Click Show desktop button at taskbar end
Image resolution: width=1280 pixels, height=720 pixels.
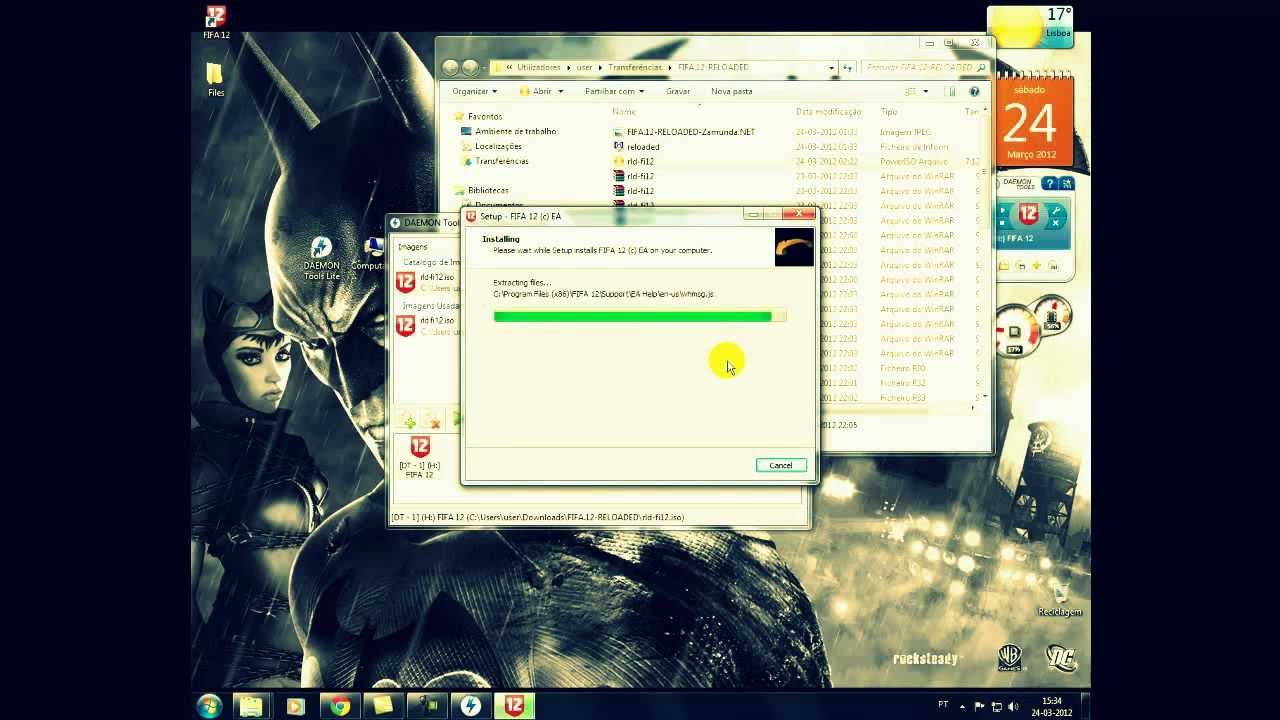pos(1086,706)
